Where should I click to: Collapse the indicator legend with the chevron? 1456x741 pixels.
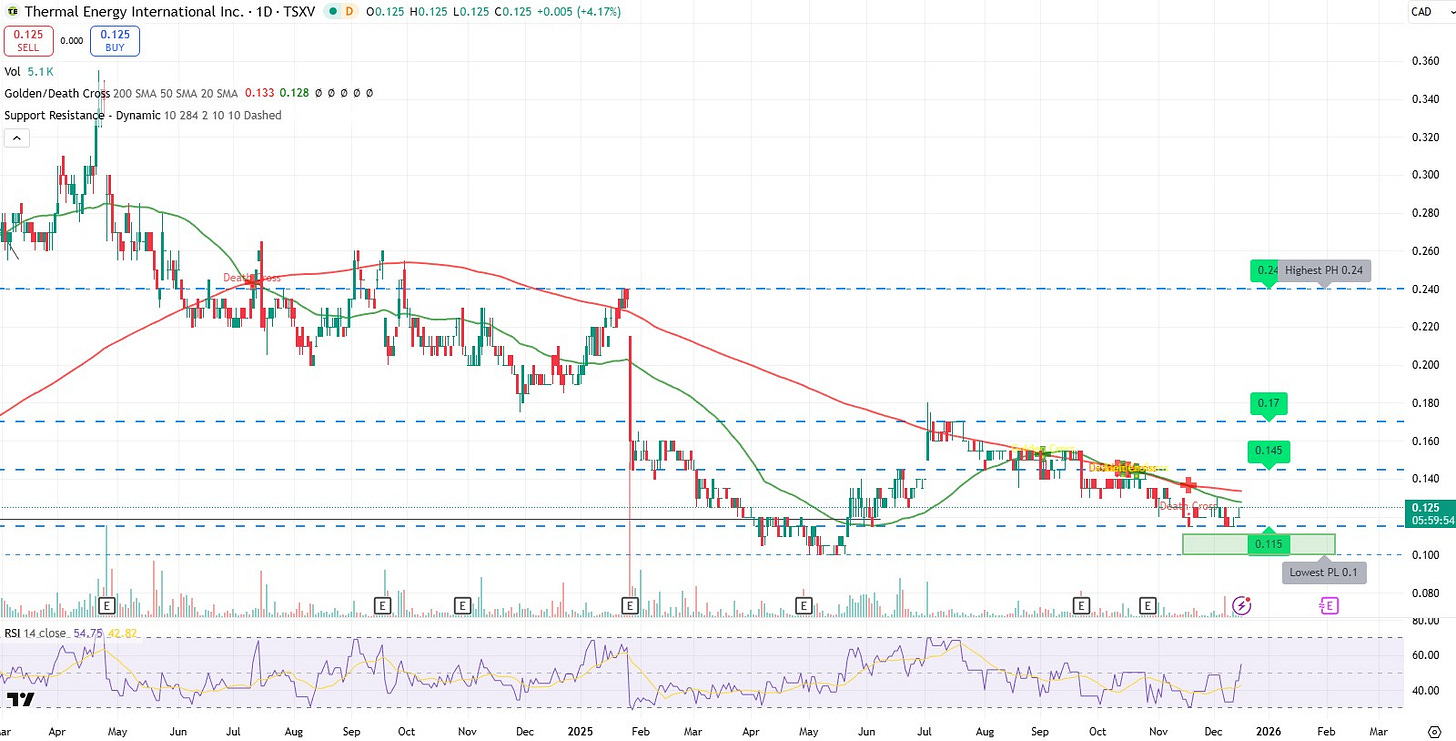(x=16, y=139)
